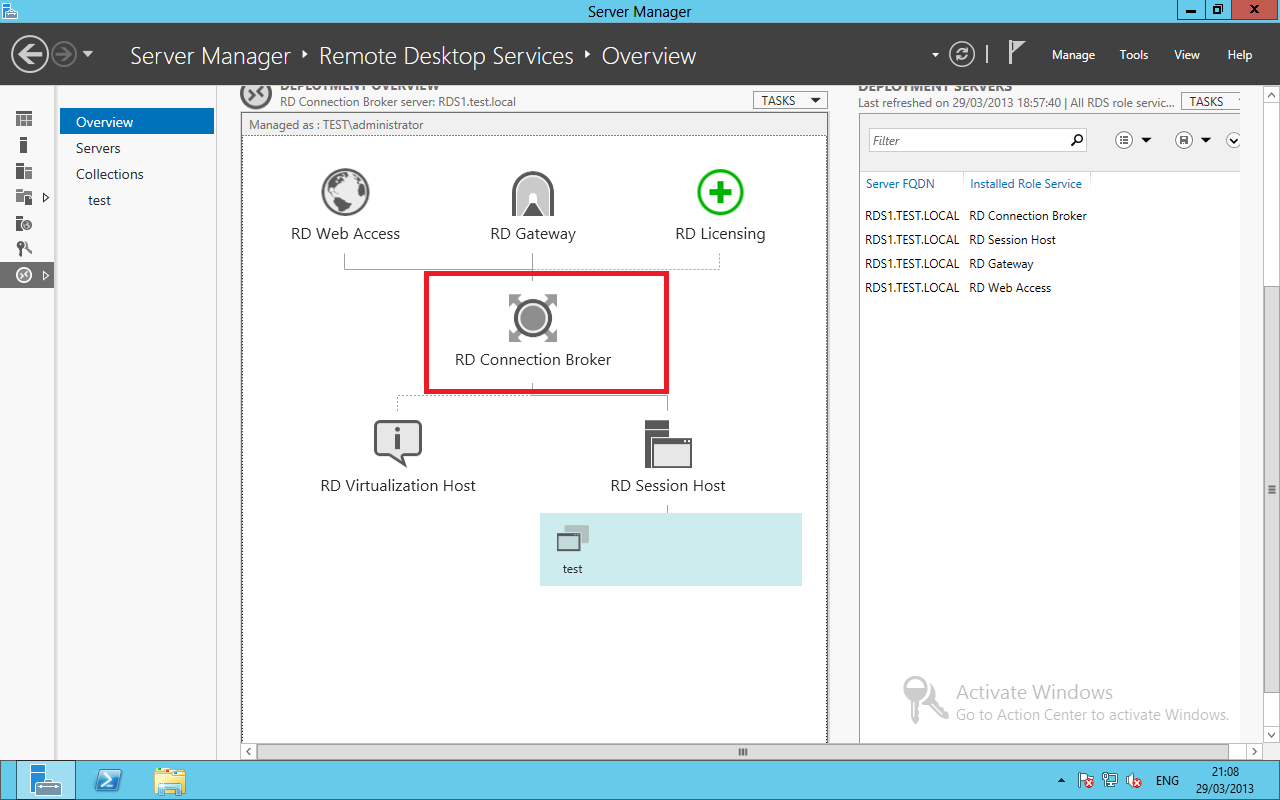Viewport: 1280px width, 800px height.
Task: Click the RD Connection Broker icon
Action: point(533,318)
